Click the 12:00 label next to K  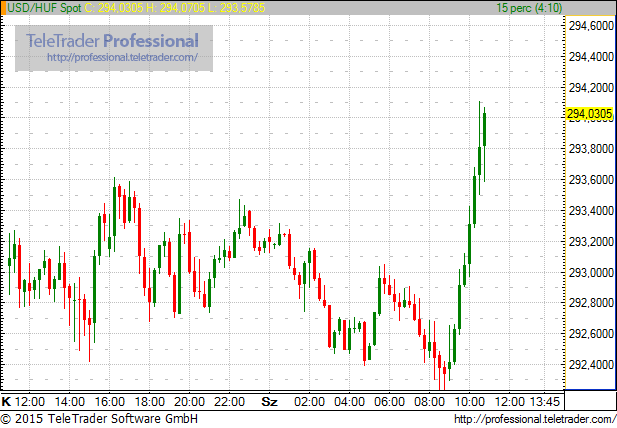tap(30, 402)
